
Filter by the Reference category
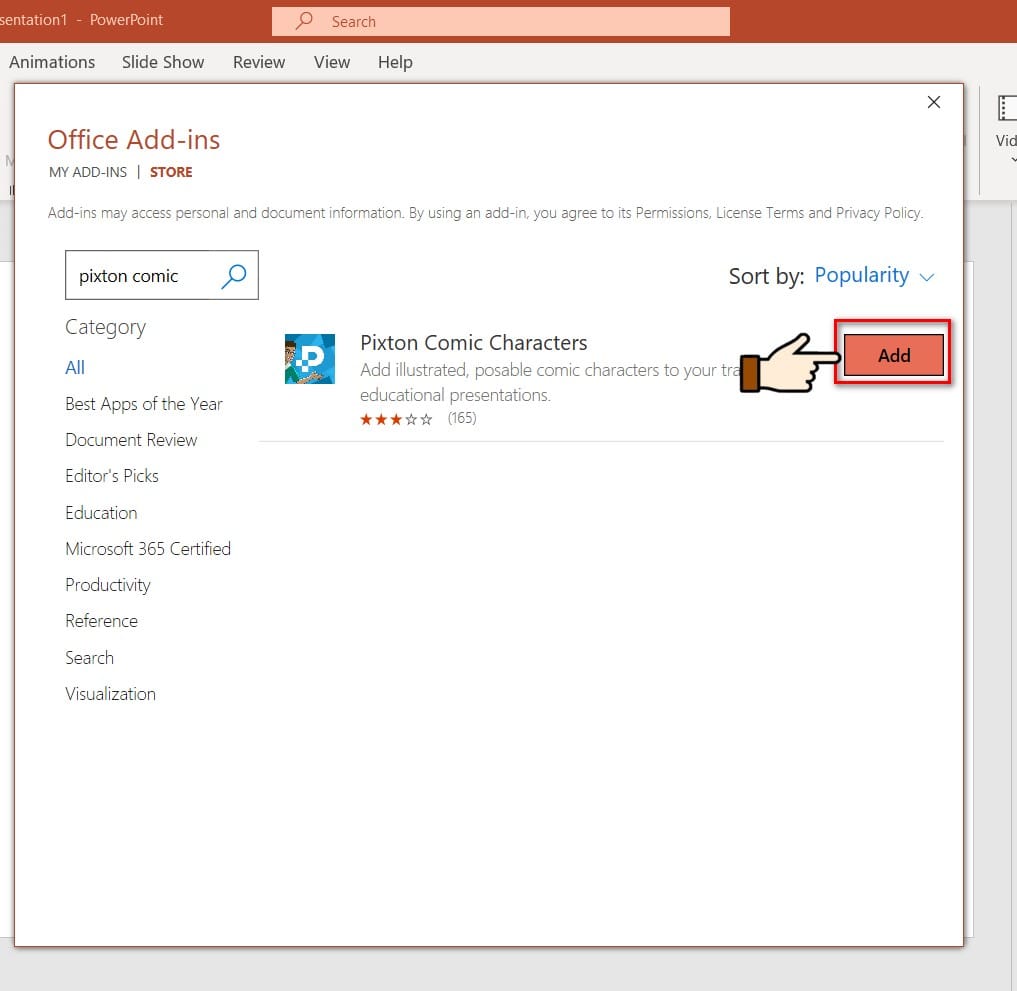(x=101, y=621)
